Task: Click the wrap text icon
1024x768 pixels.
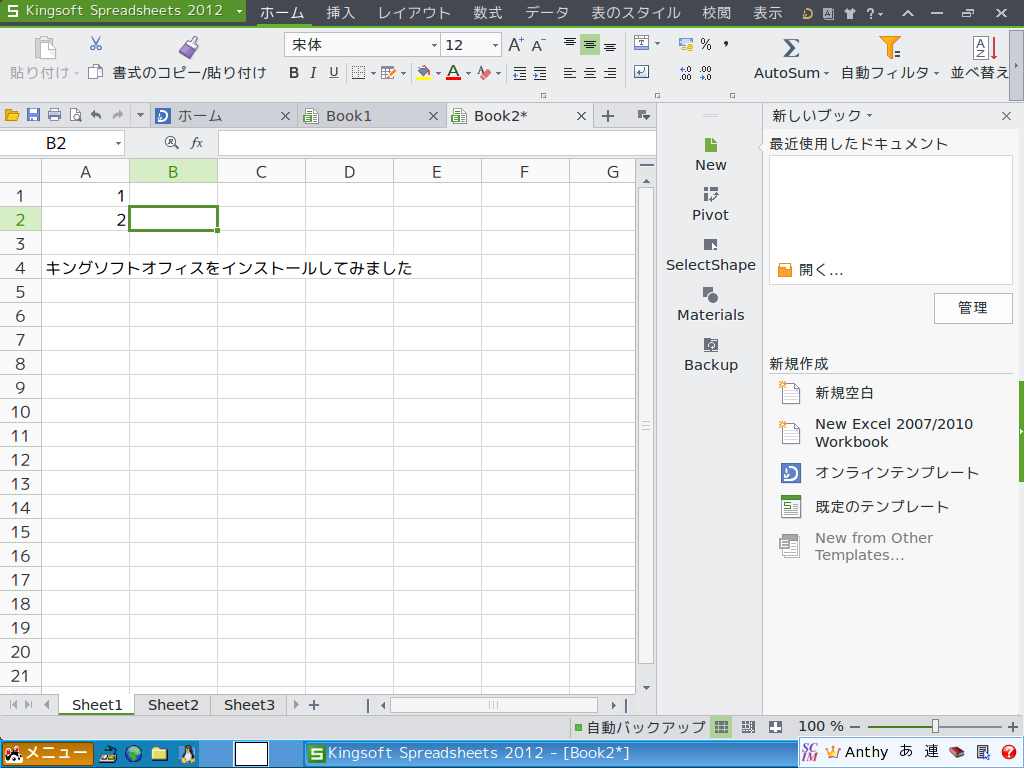Action: coord(641,72)
